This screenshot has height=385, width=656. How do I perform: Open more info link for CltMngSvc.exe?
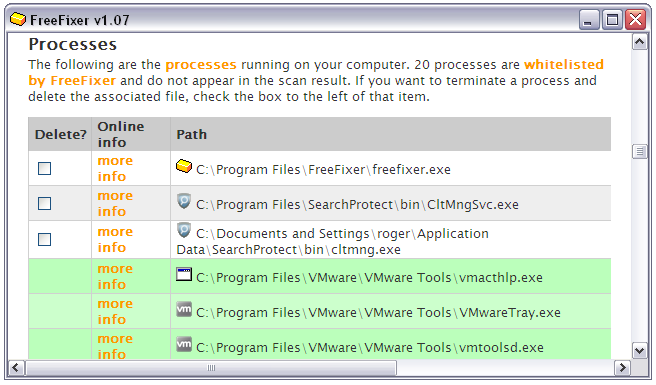tap(115, 204)
